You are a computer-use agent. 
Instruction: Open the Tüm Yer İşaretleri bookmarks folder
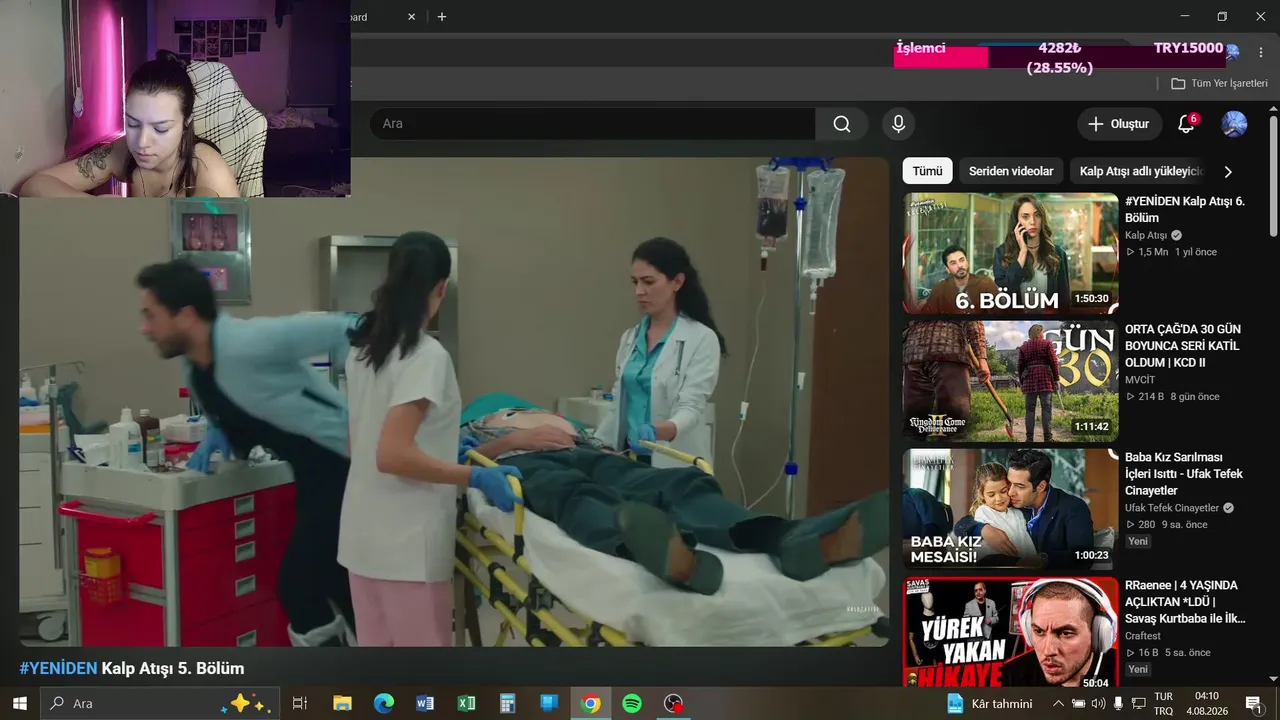point(1219,83)
